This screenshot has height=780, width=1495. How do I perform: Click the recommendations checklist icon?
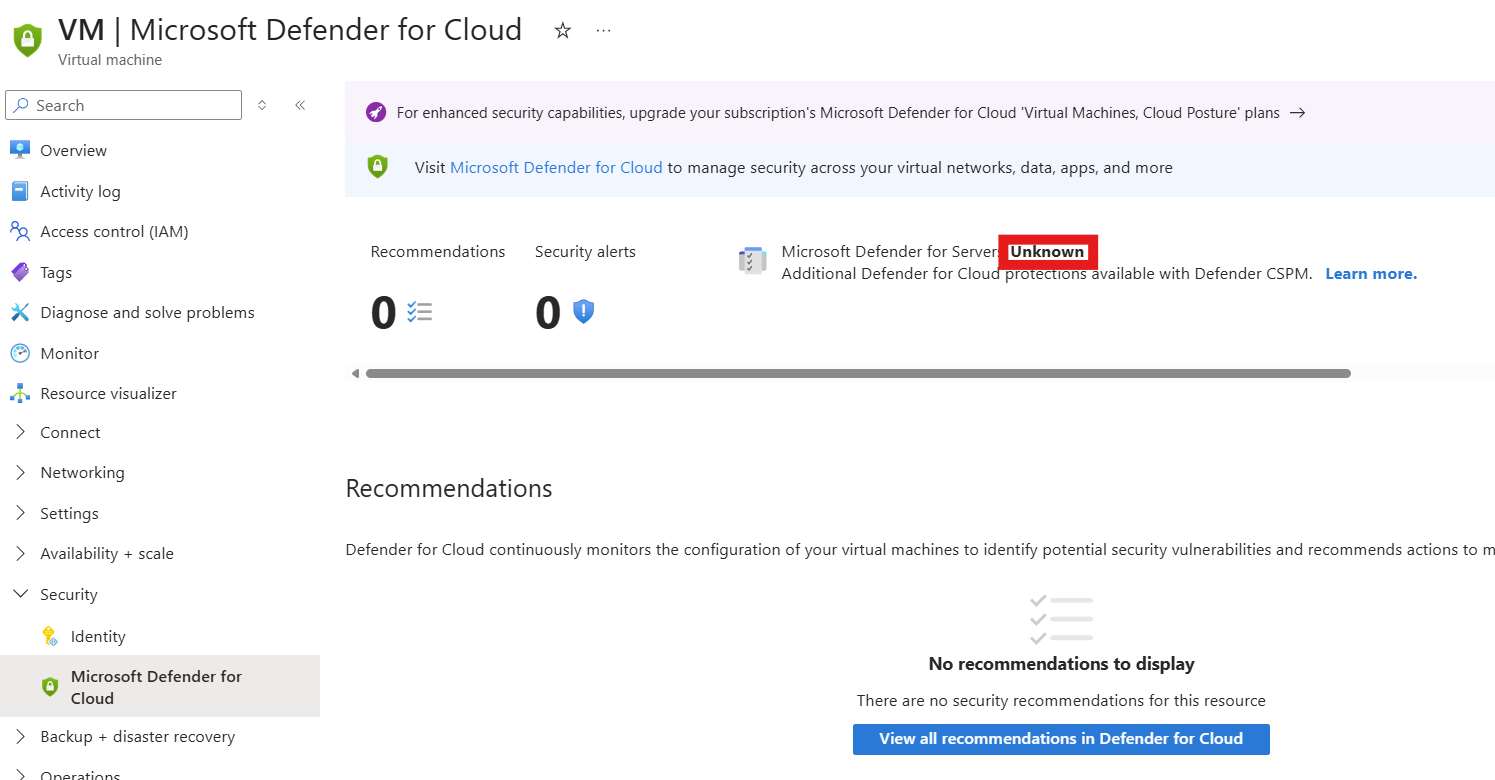coord(420,312)
